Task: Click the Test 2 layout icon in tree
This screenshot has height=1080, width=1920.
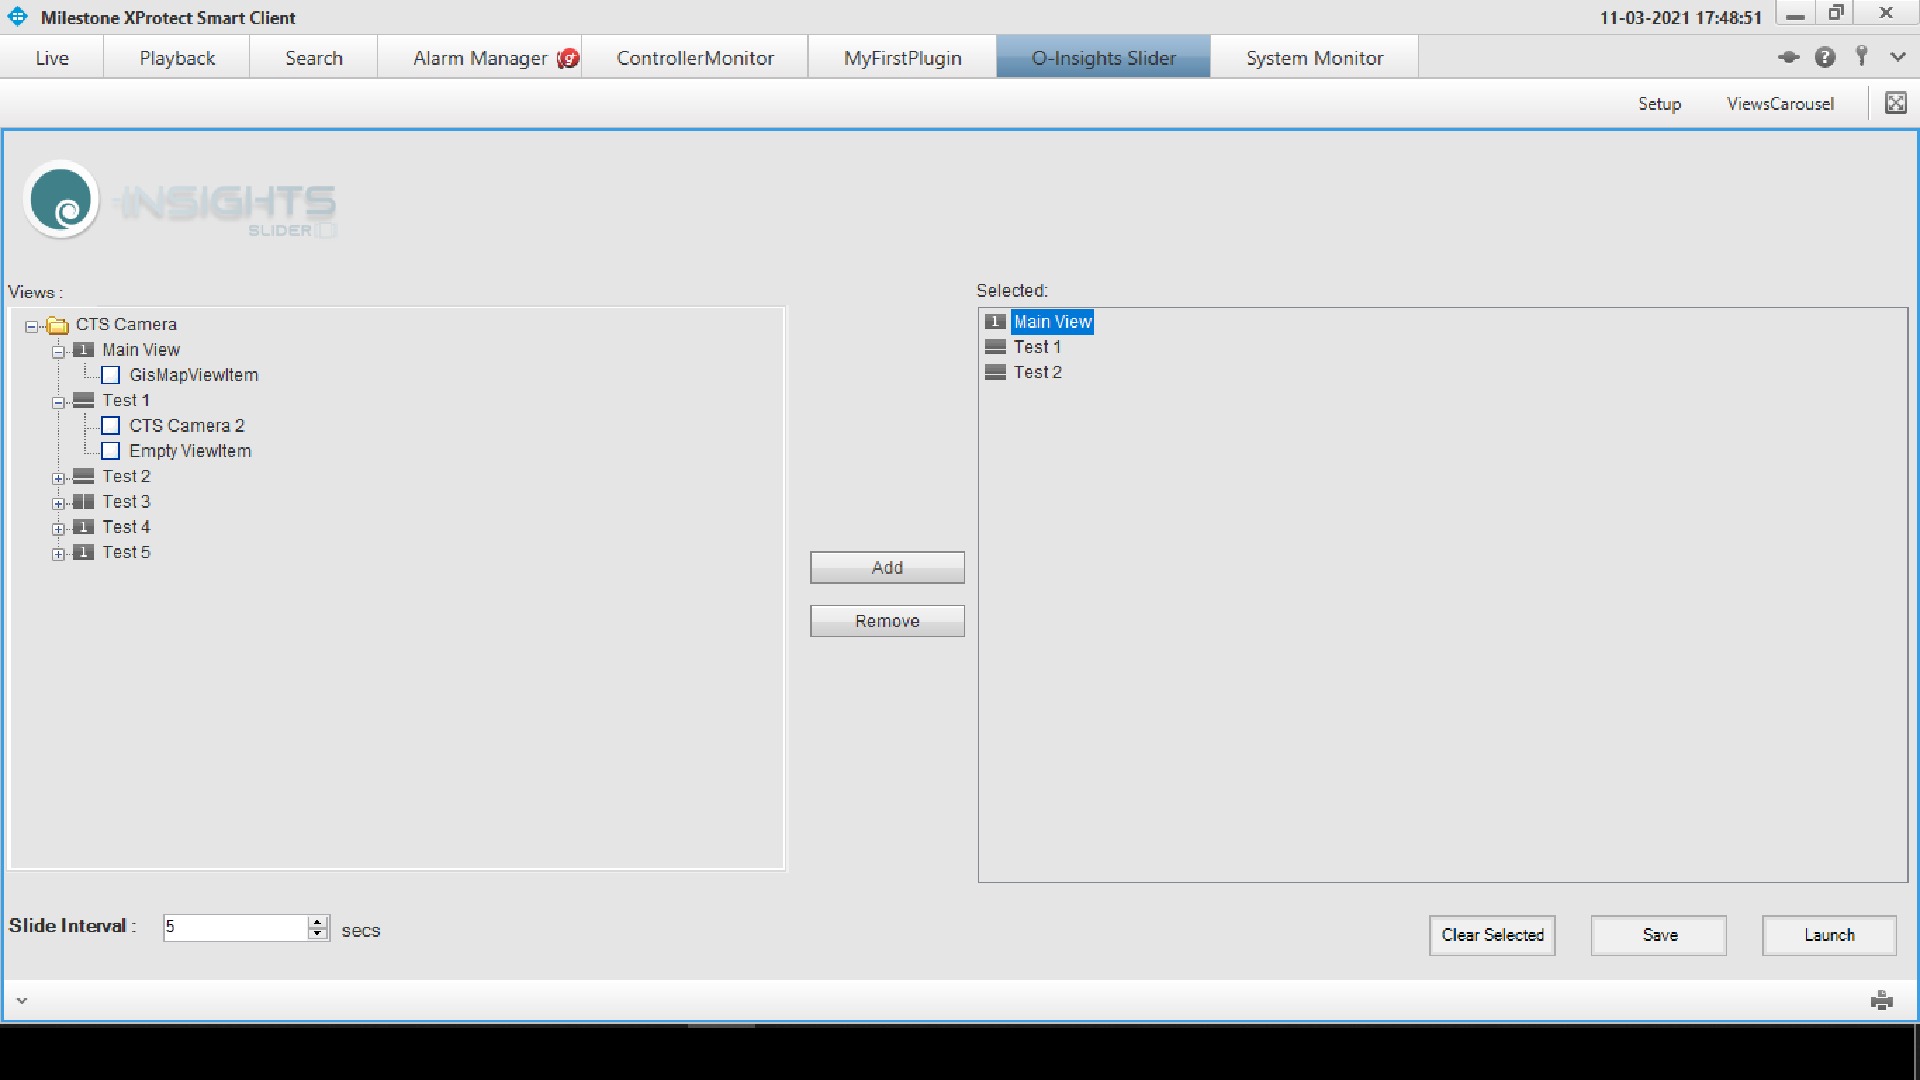Action: pos(84,476)
